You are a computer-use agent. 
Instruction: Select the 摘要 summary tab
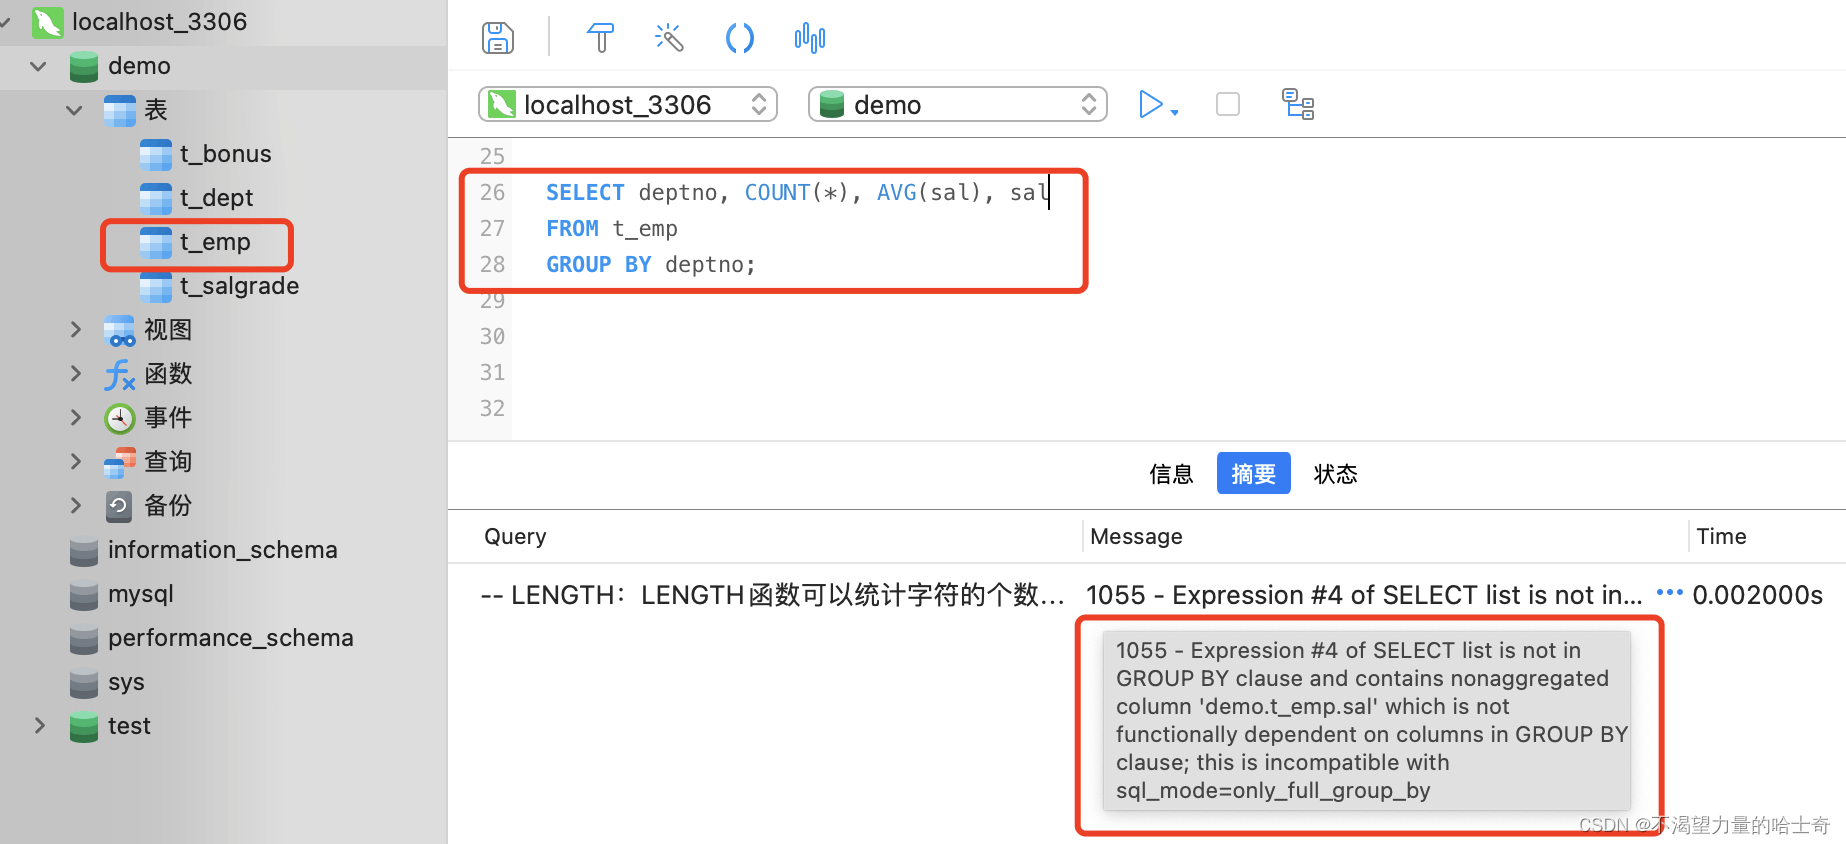(x=1253, y=473)
